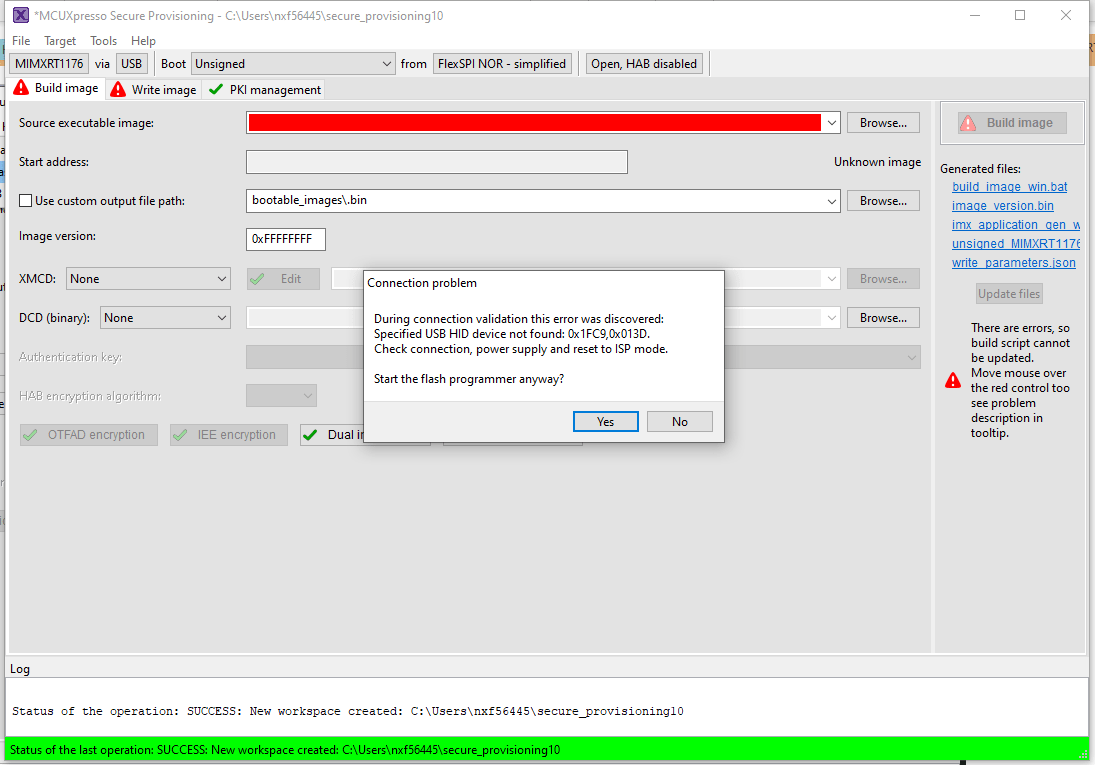Click the green checkmark on OTFAD encryption

click(31, 435)
